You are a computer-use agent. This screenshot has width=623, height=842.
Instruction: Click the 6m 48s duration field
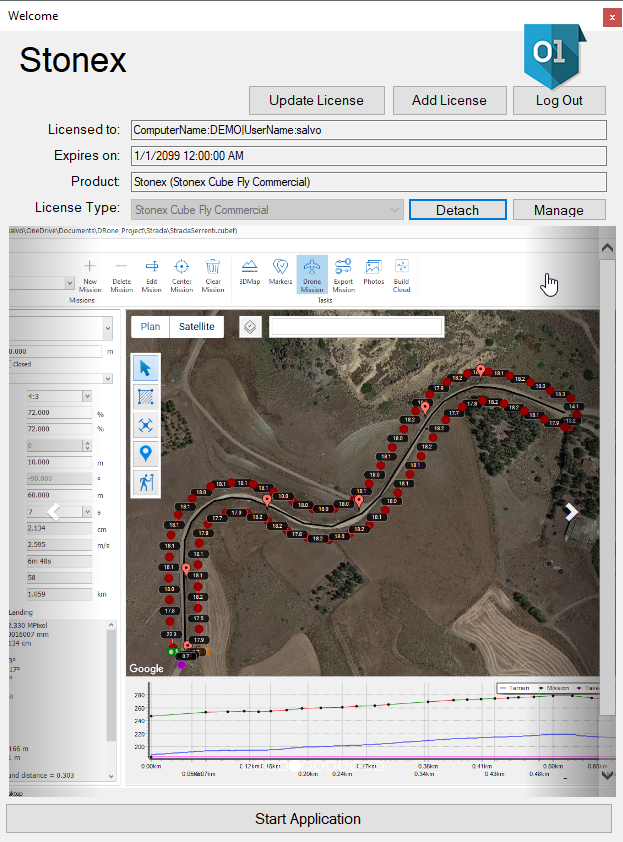coord(60,561)
